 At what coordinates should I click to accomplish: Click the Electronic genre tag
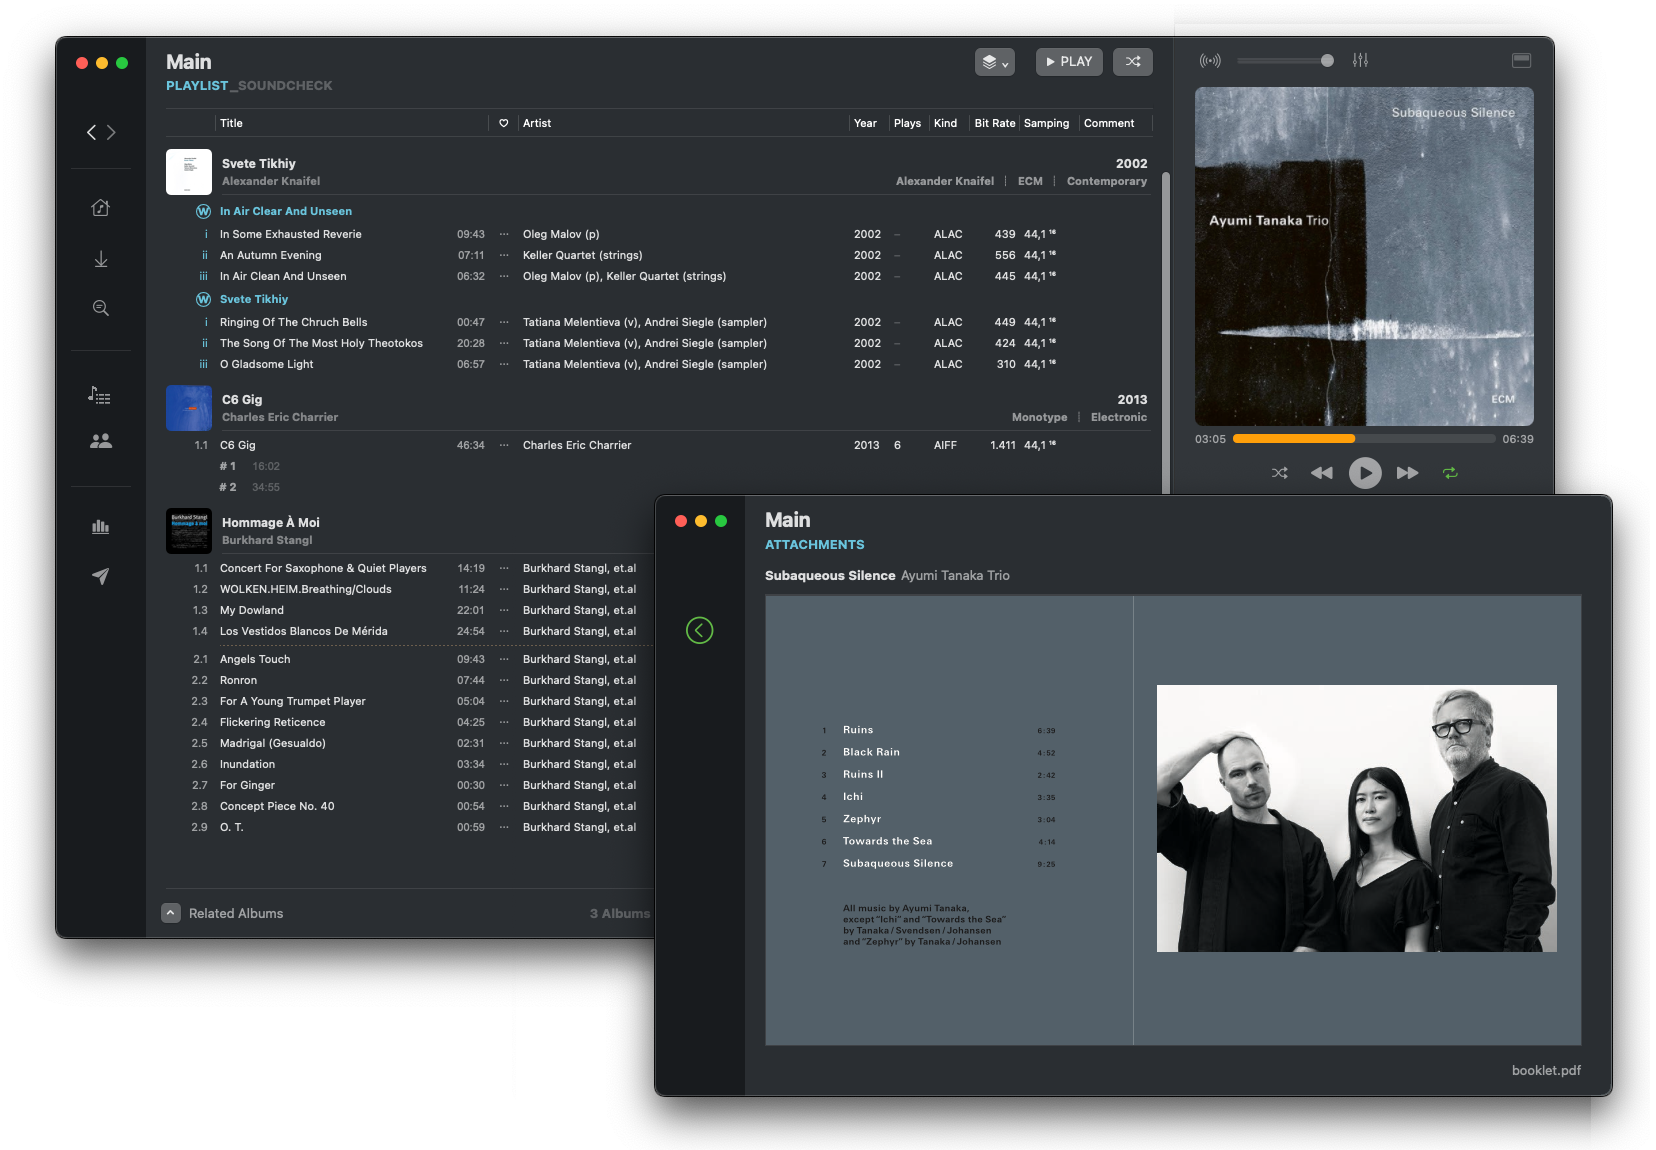1119,417
